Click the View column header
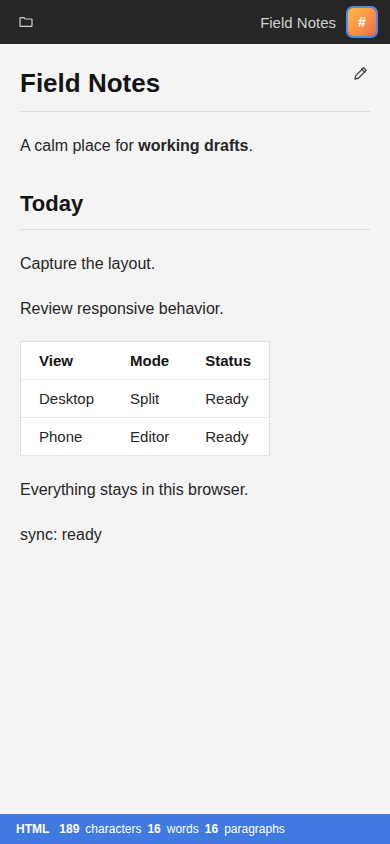This screenshot has width=390, height=844. click(x=56, y=361)
